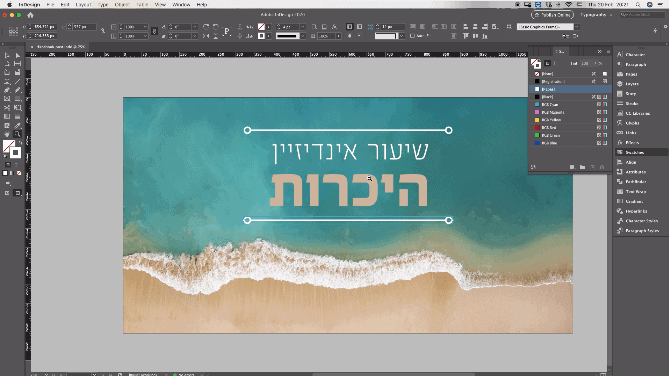Open the View menu
The height and width of the screenshot is (376, 669).
(160, 4)
